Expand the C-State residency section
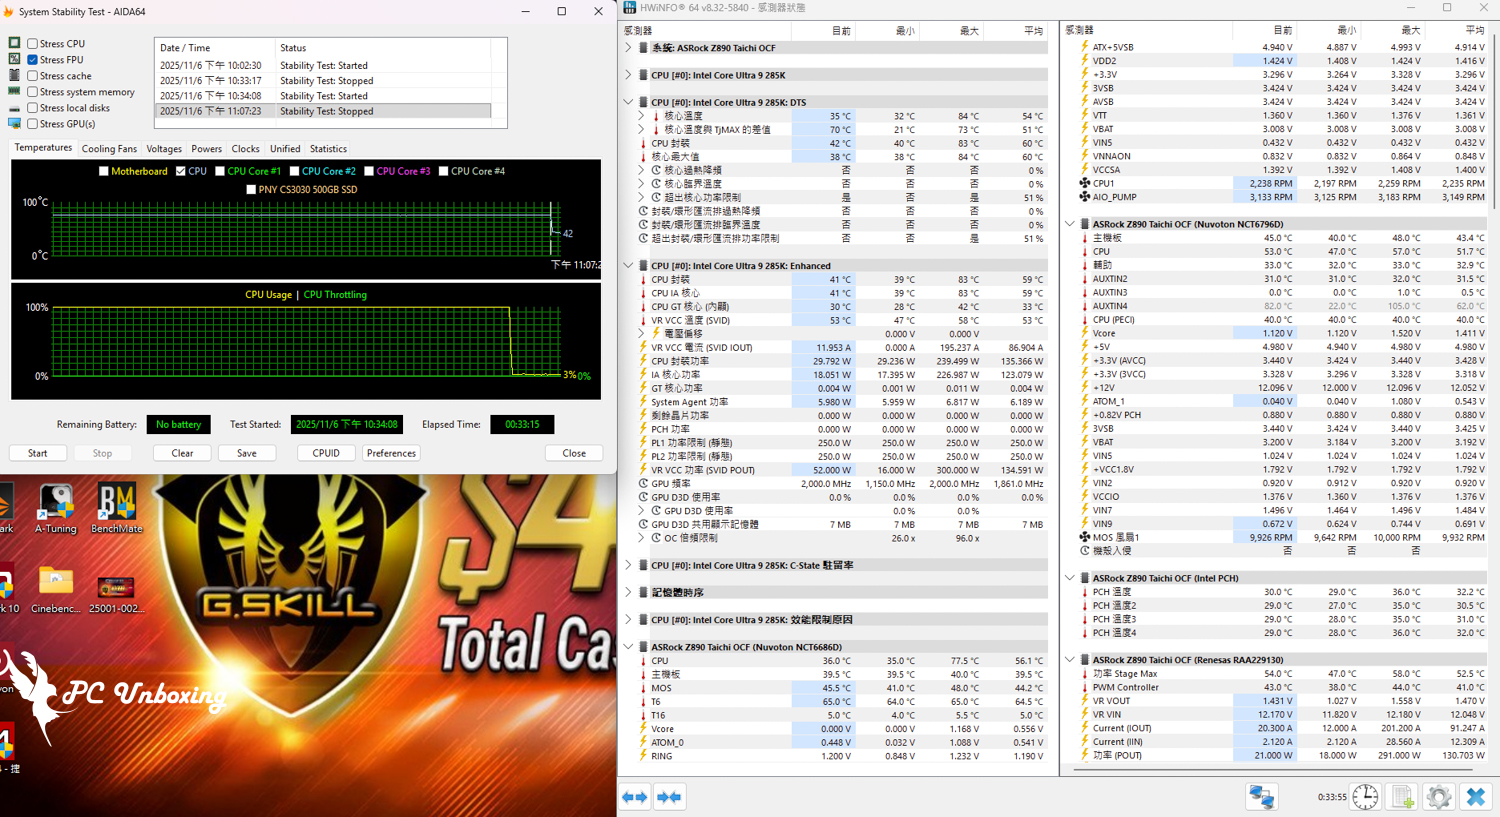The image size is (1500, 817). pyautogui.click(x=628, y=565)
